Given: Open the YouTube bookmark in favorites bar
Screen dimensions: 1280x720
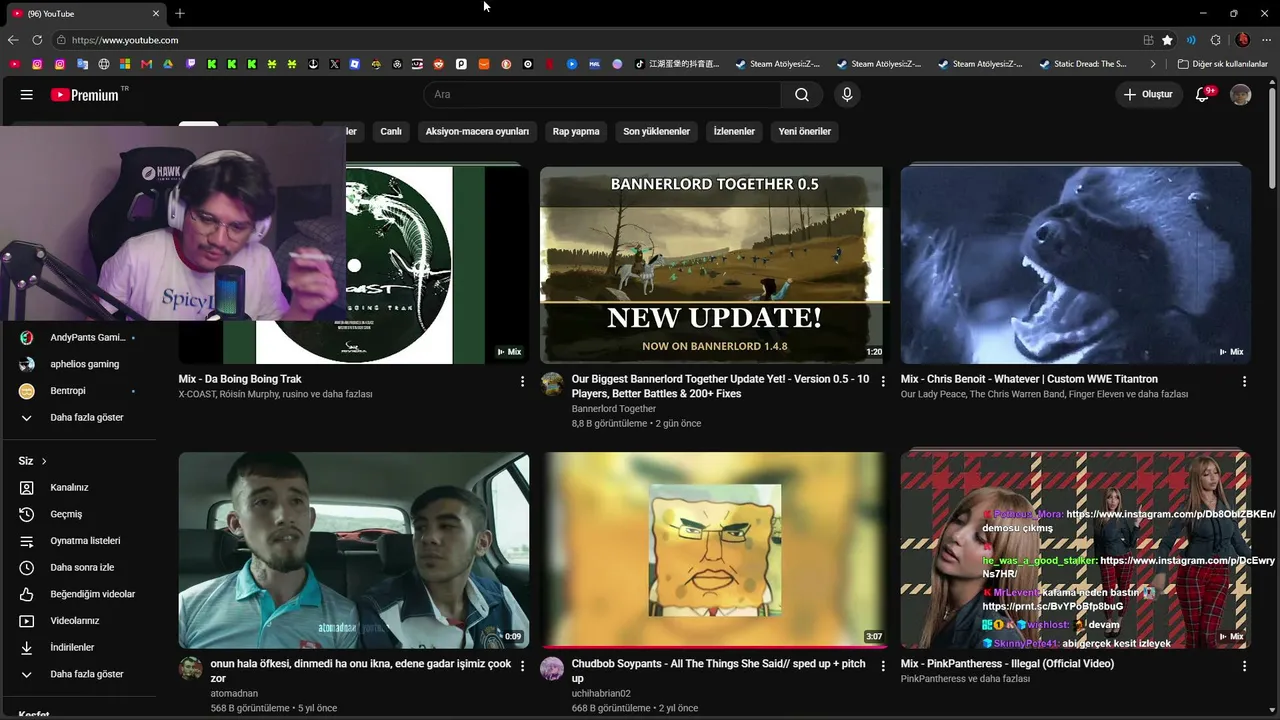Looking at the screenshot, I should (14, 64).
